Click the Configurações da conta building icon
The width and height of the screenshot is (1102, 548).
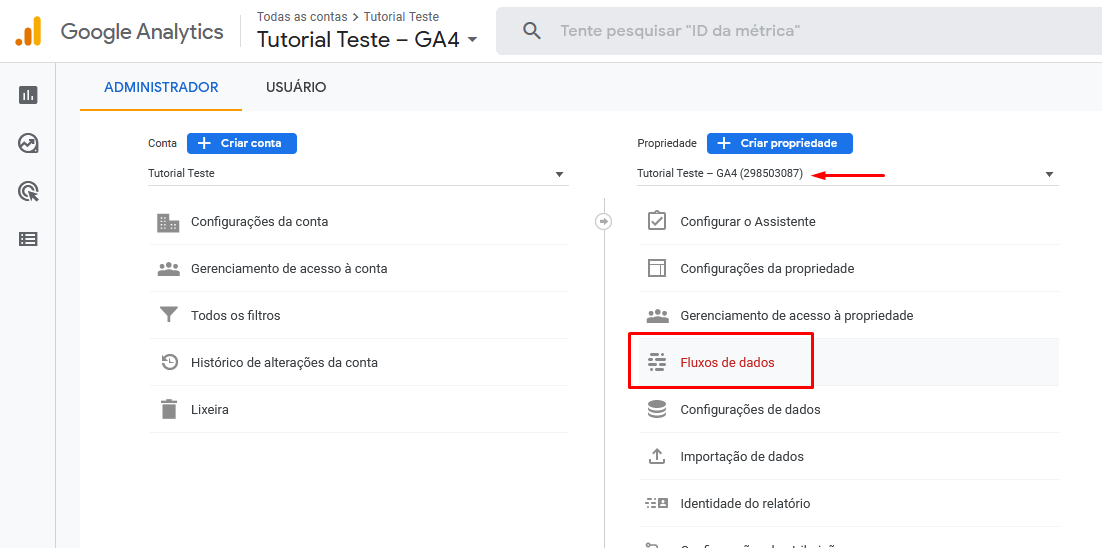168,222
